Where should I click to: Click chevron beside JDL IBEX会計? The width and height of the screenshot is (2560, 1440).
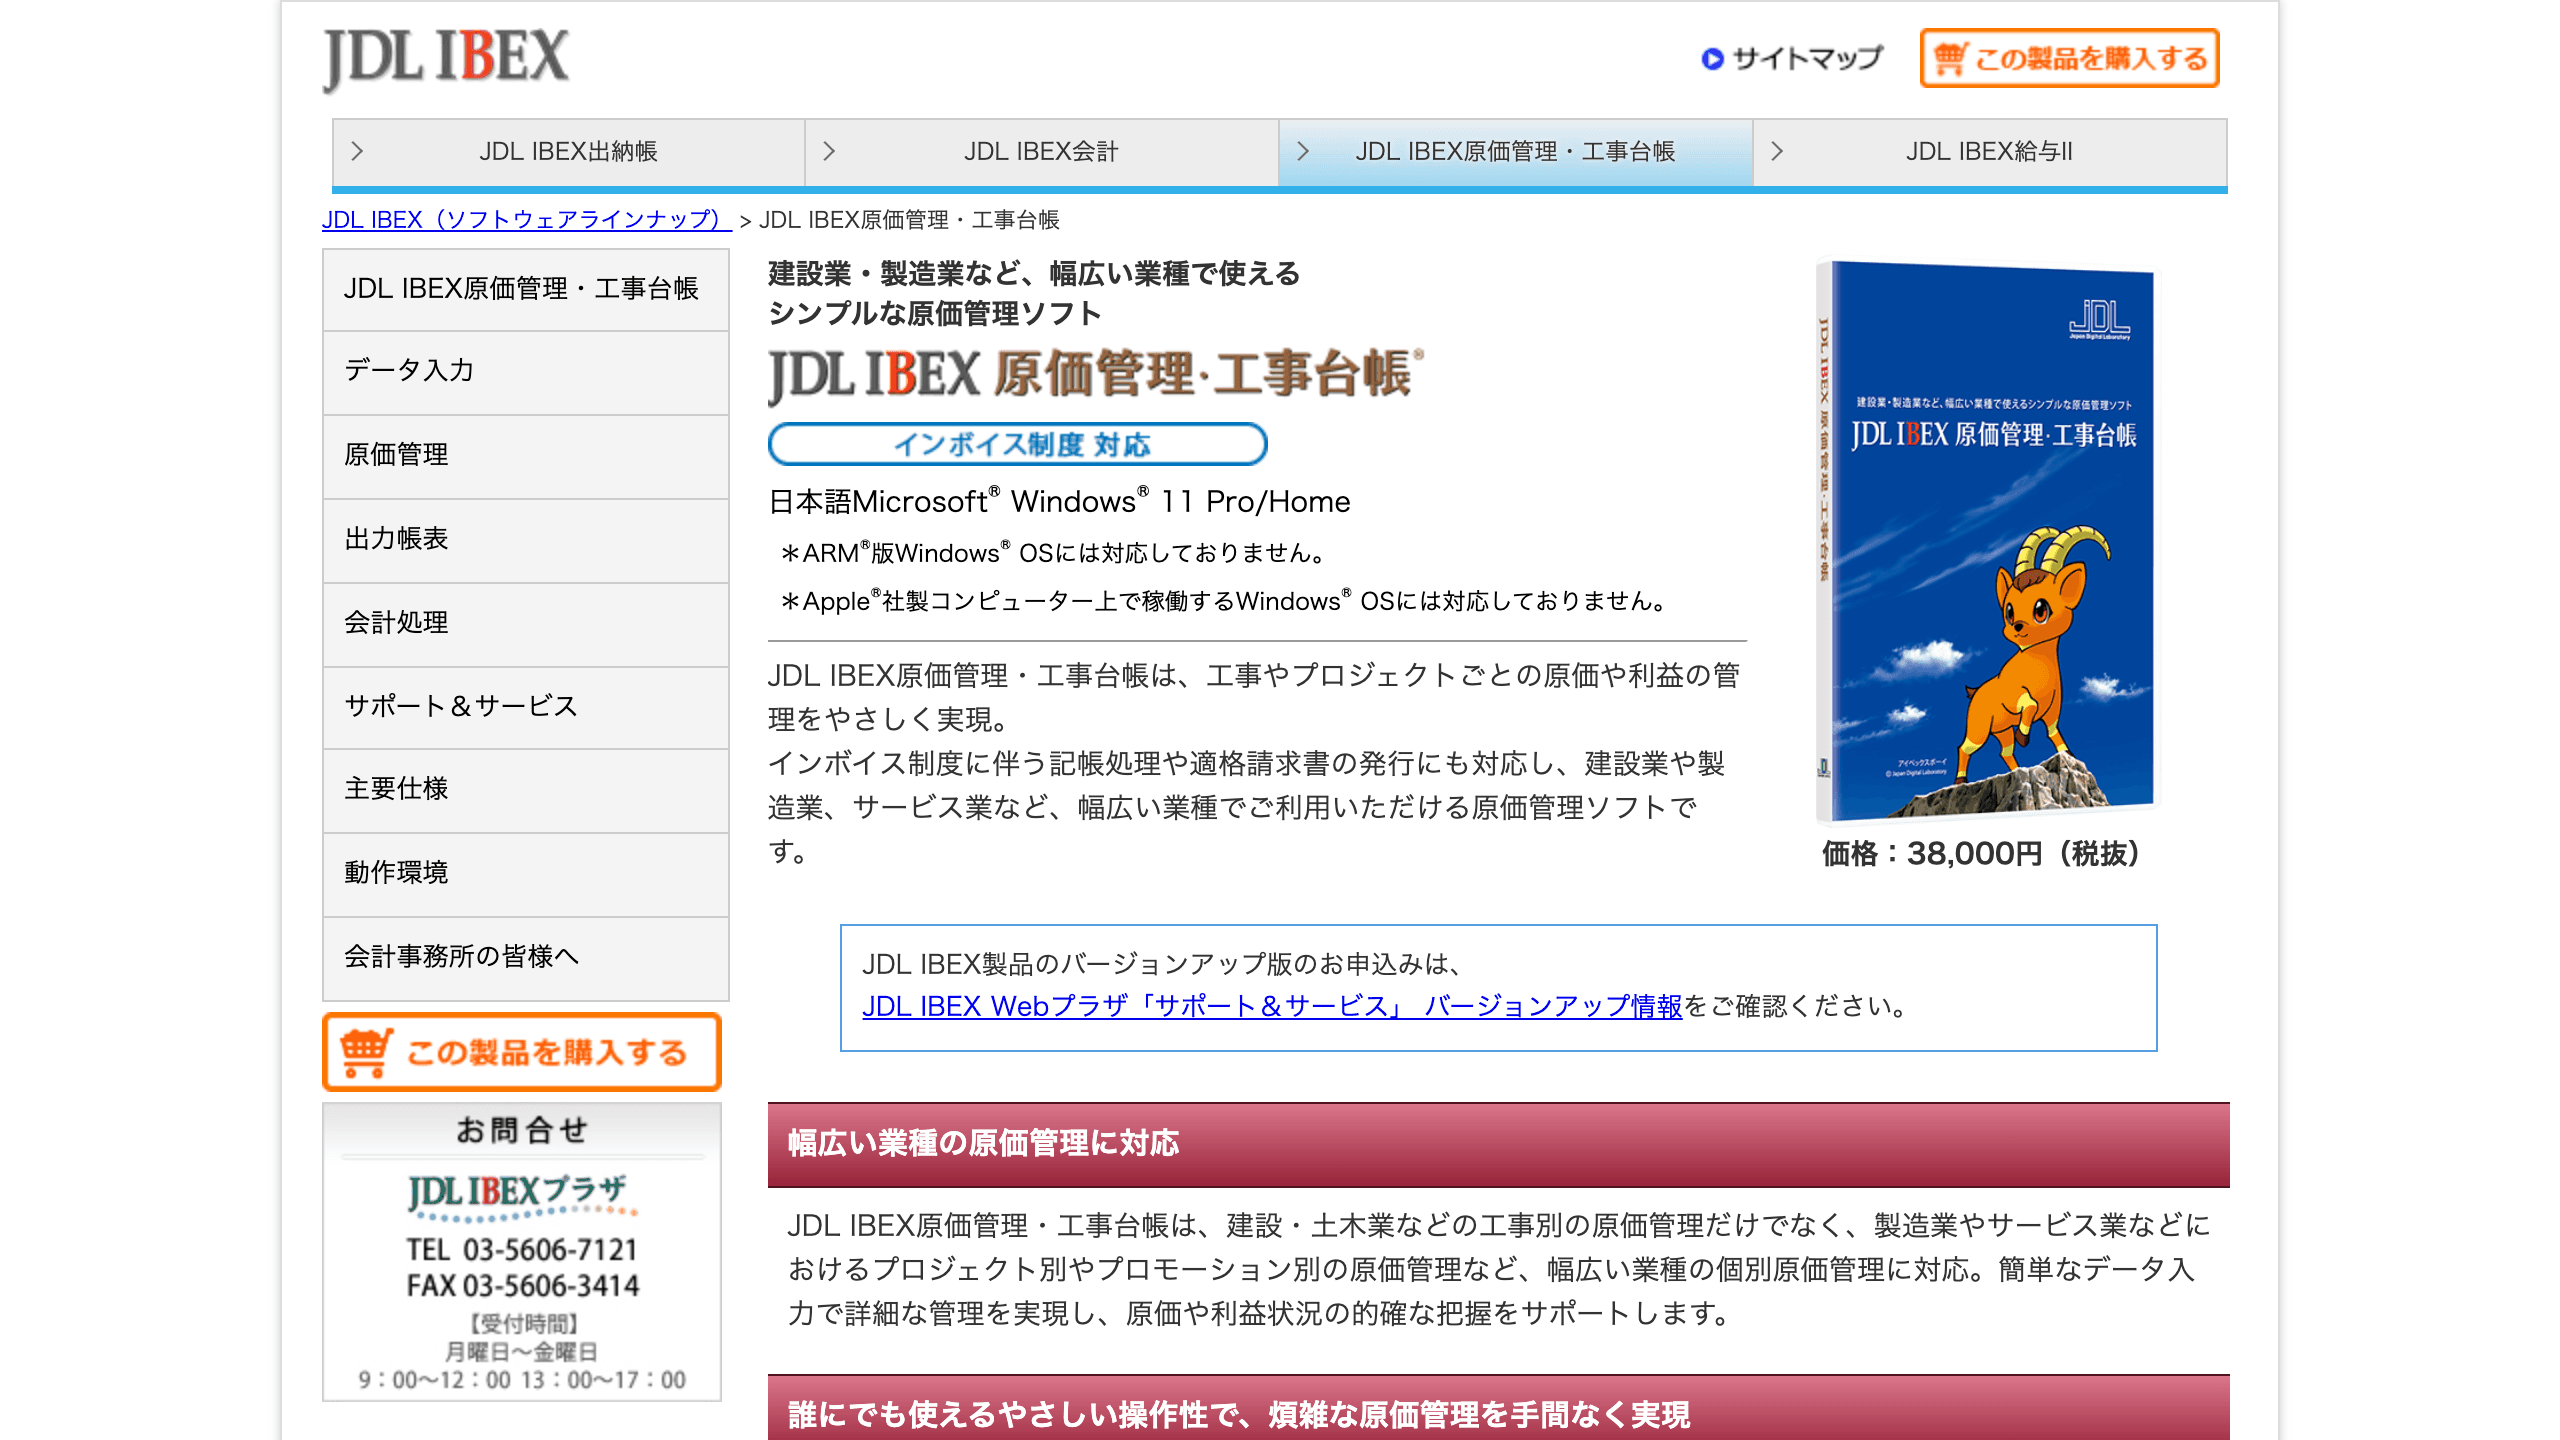coord(829,151)
